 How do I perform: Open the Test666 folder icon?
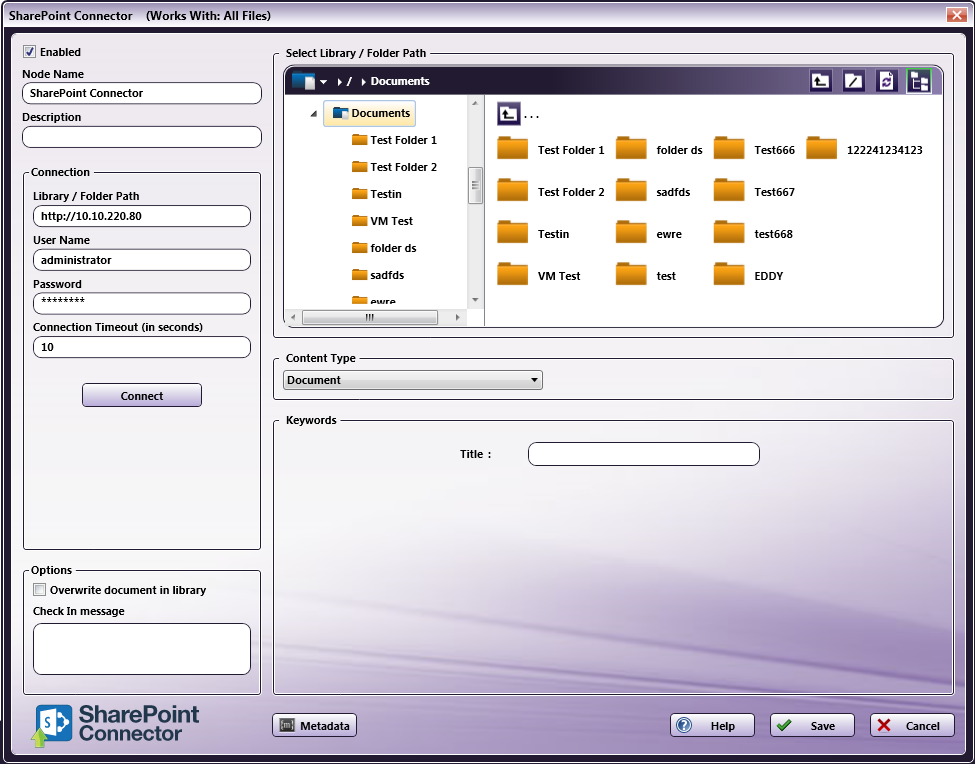[729, 149]
